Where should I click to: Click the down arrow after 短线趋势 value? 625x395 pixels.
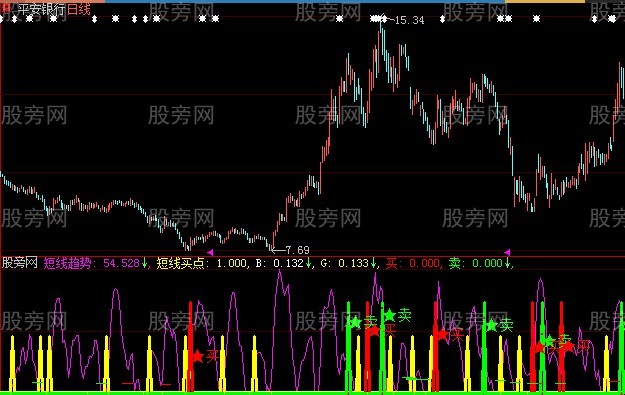click(144, 263)
